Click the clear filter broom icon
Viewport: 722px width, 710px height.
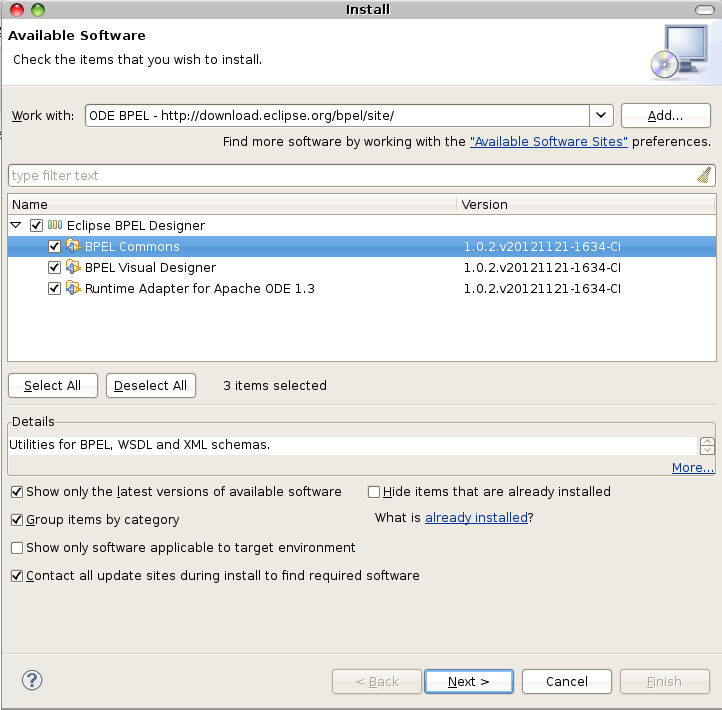(704, 175)
